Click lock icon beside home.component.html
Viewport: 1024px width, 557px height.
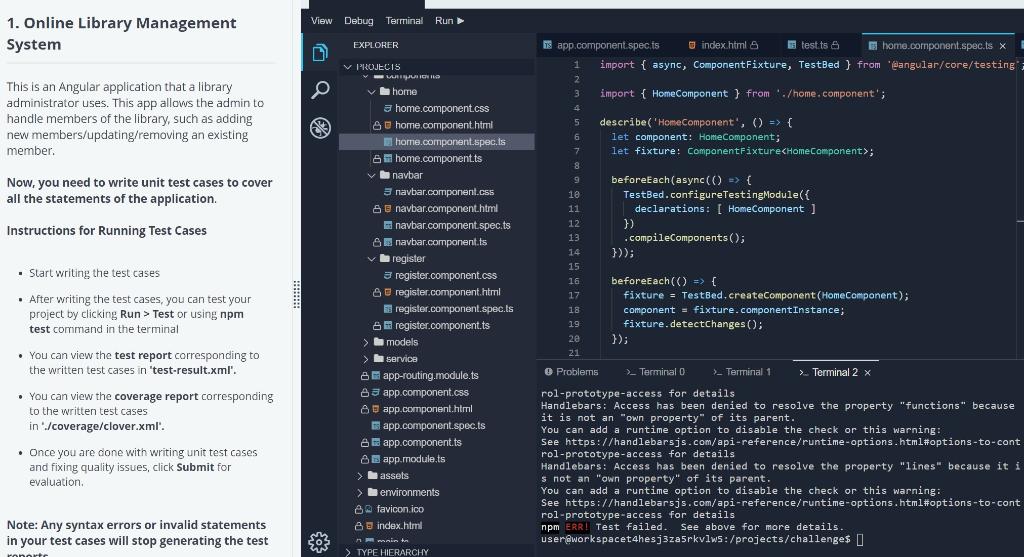pyautogui.click(x=377, y=125)
